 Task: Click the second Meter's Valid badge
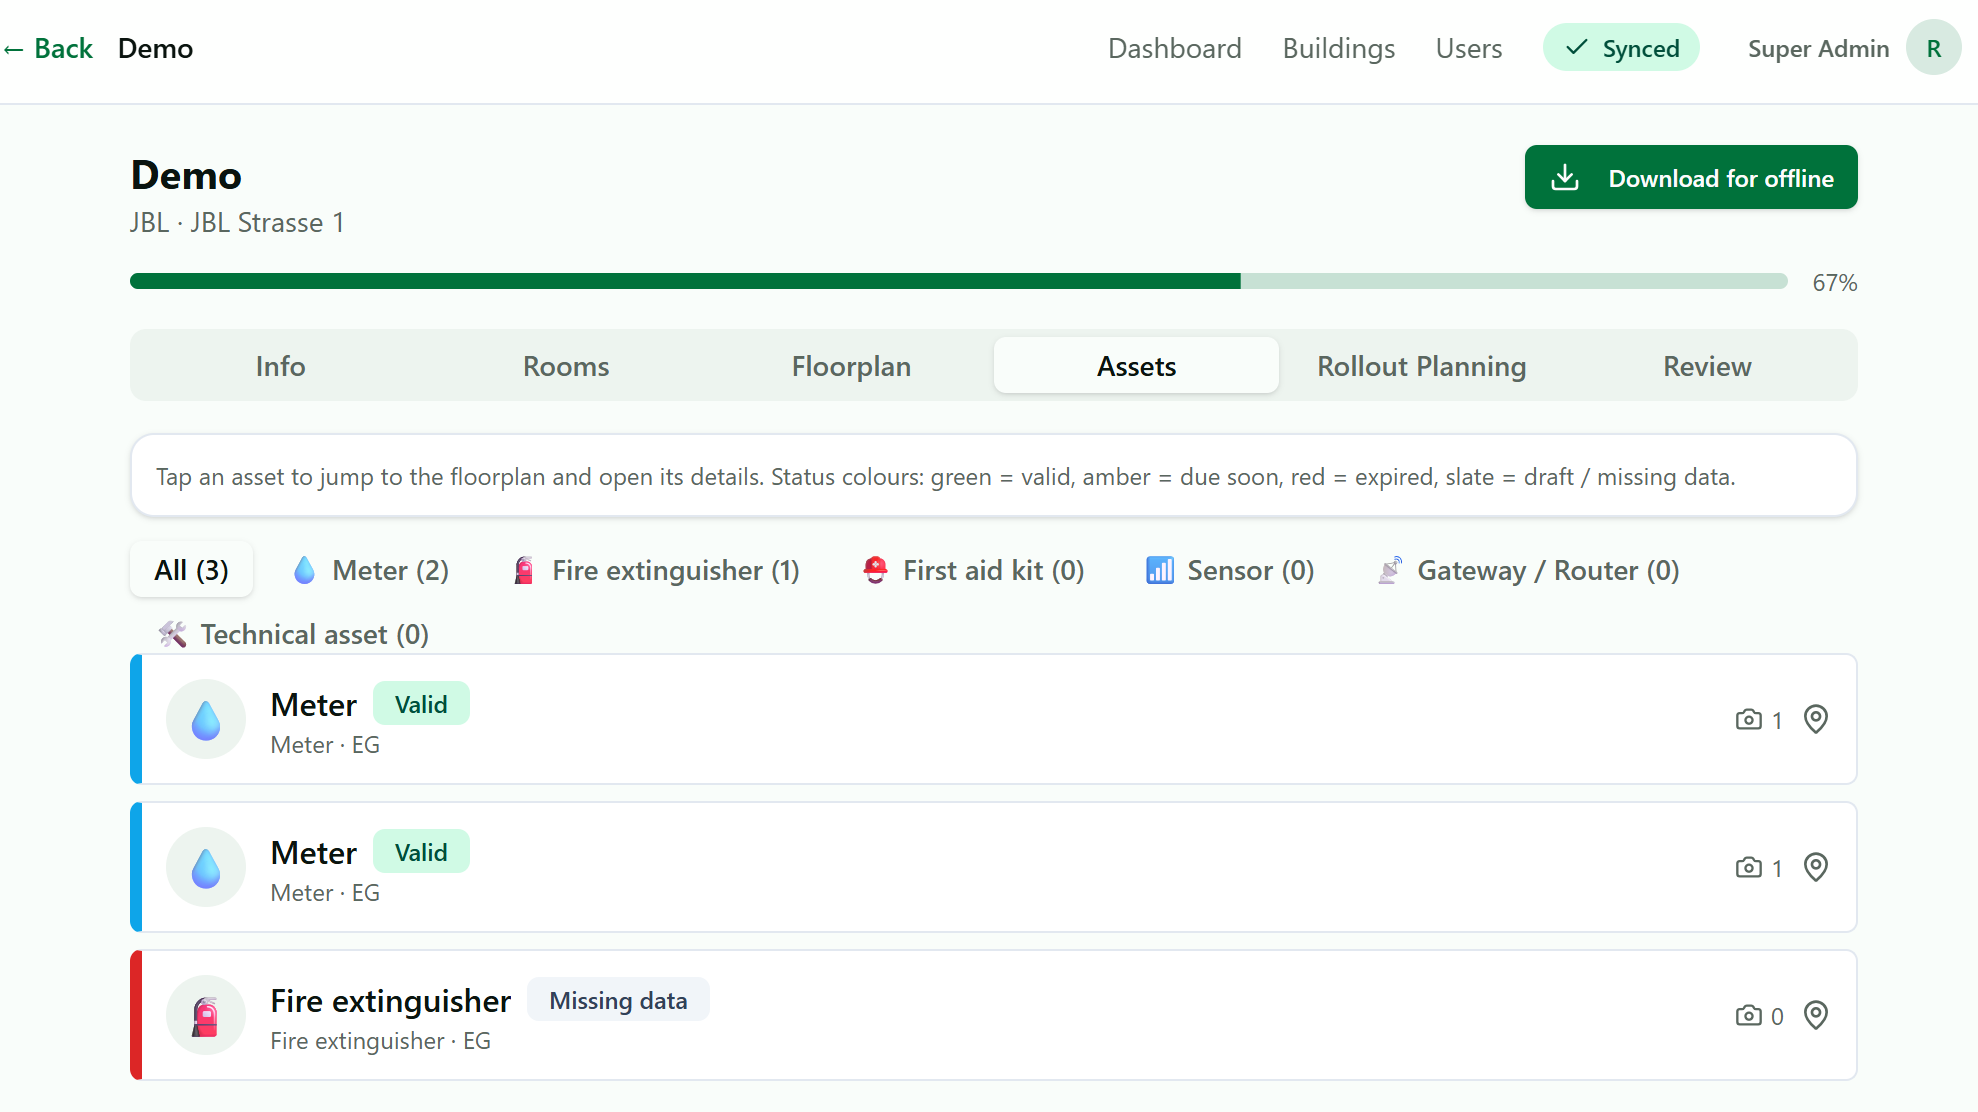[x=421, y=852]
